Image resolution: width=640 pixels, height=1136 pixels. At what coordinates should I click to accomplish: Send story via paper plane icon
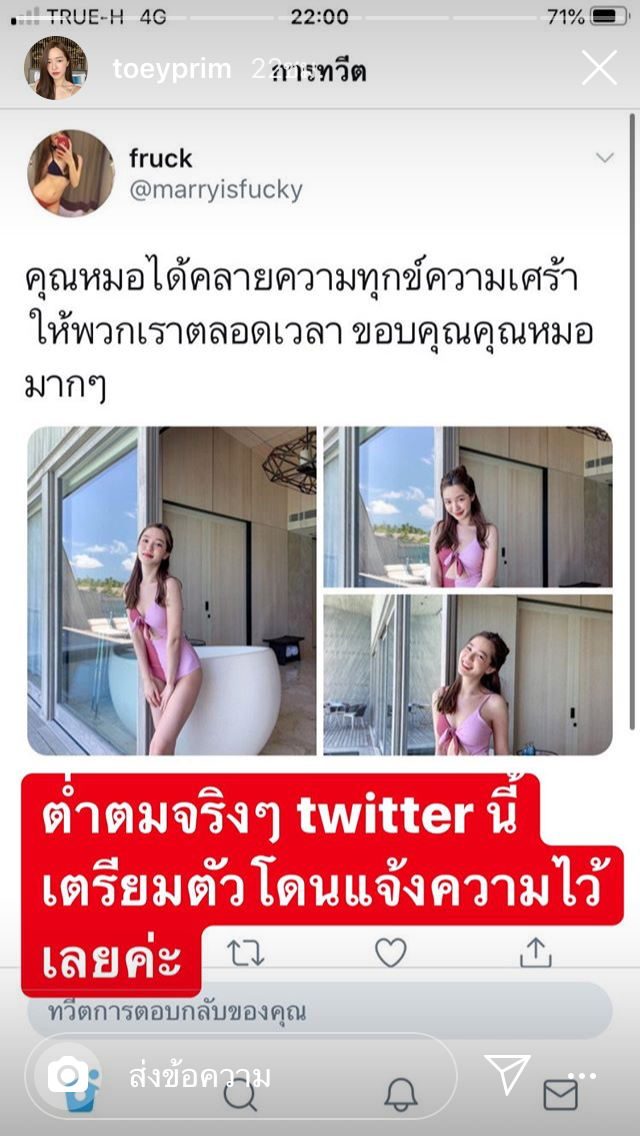pos(507,1074)
